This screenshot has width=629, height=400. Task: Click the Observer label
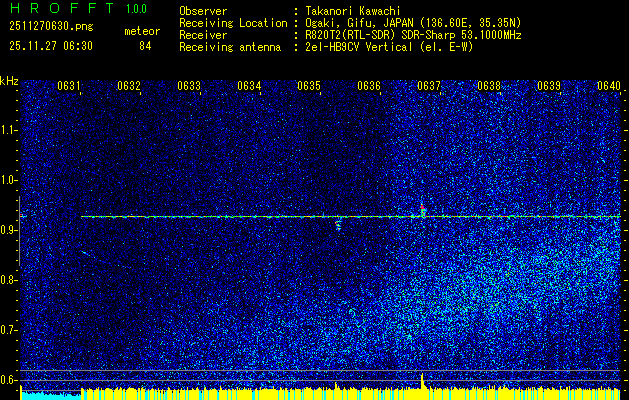203,11
